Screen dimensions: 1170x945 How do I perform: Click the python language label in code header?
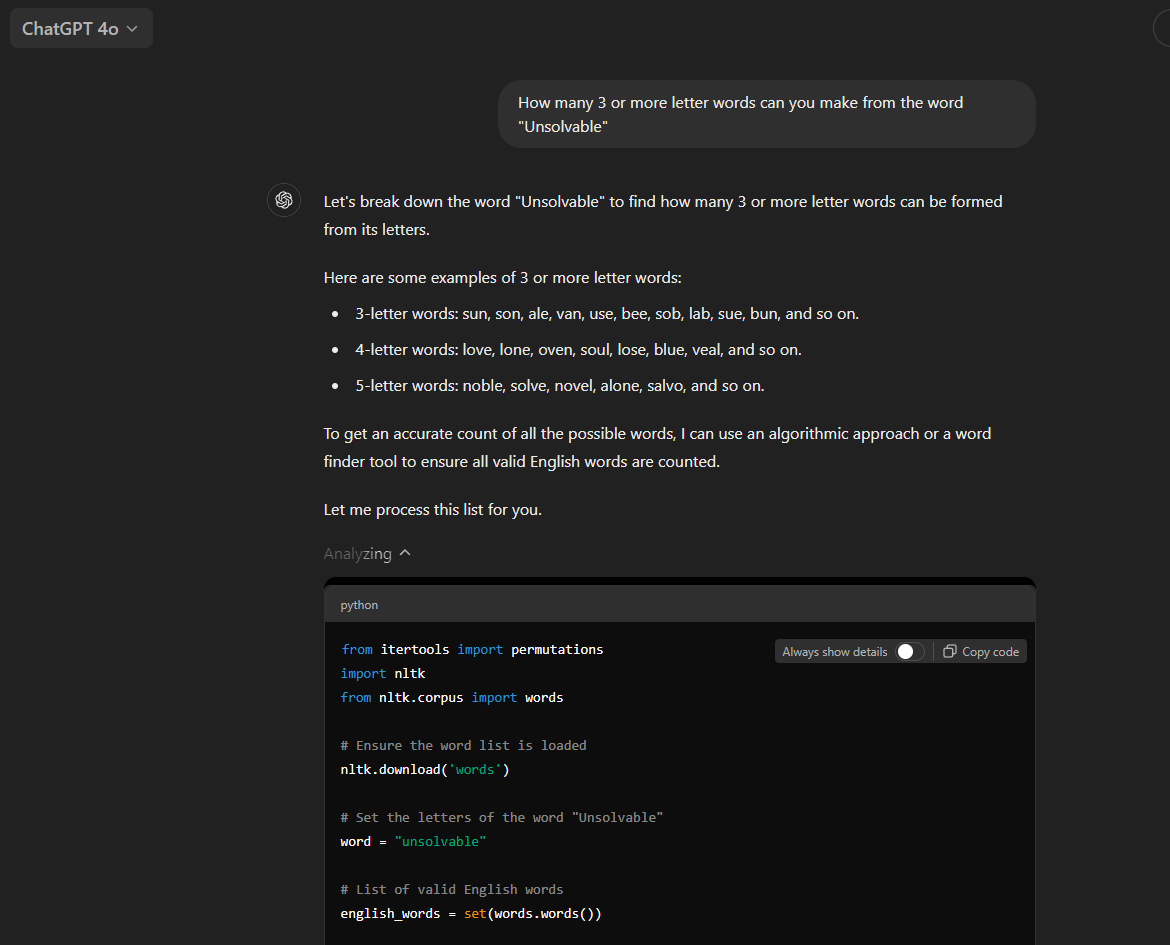359,605
